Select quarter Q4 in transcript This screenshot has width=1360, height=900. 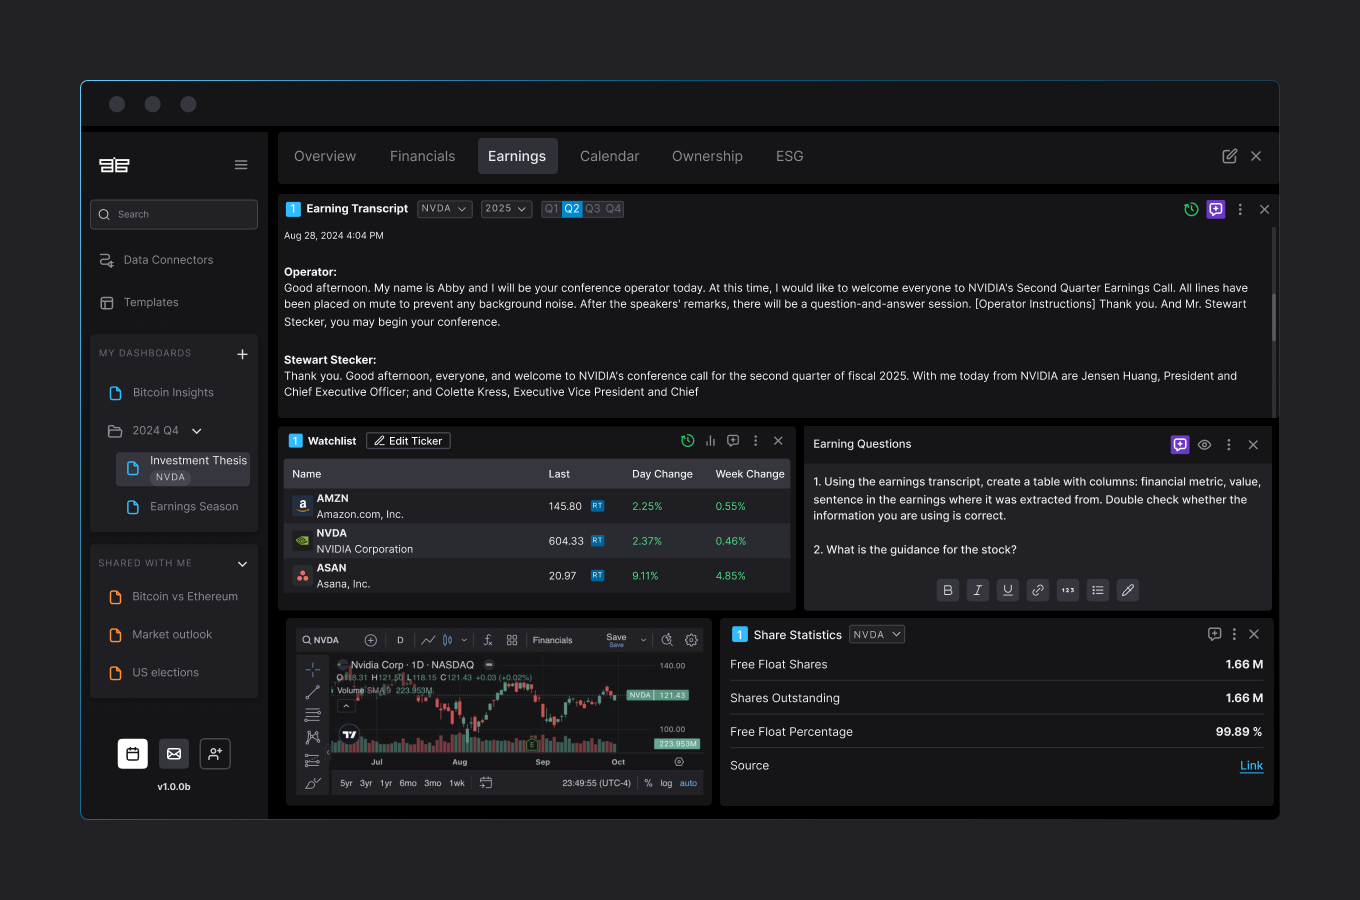pyautogui.click(x=613, y=209)
